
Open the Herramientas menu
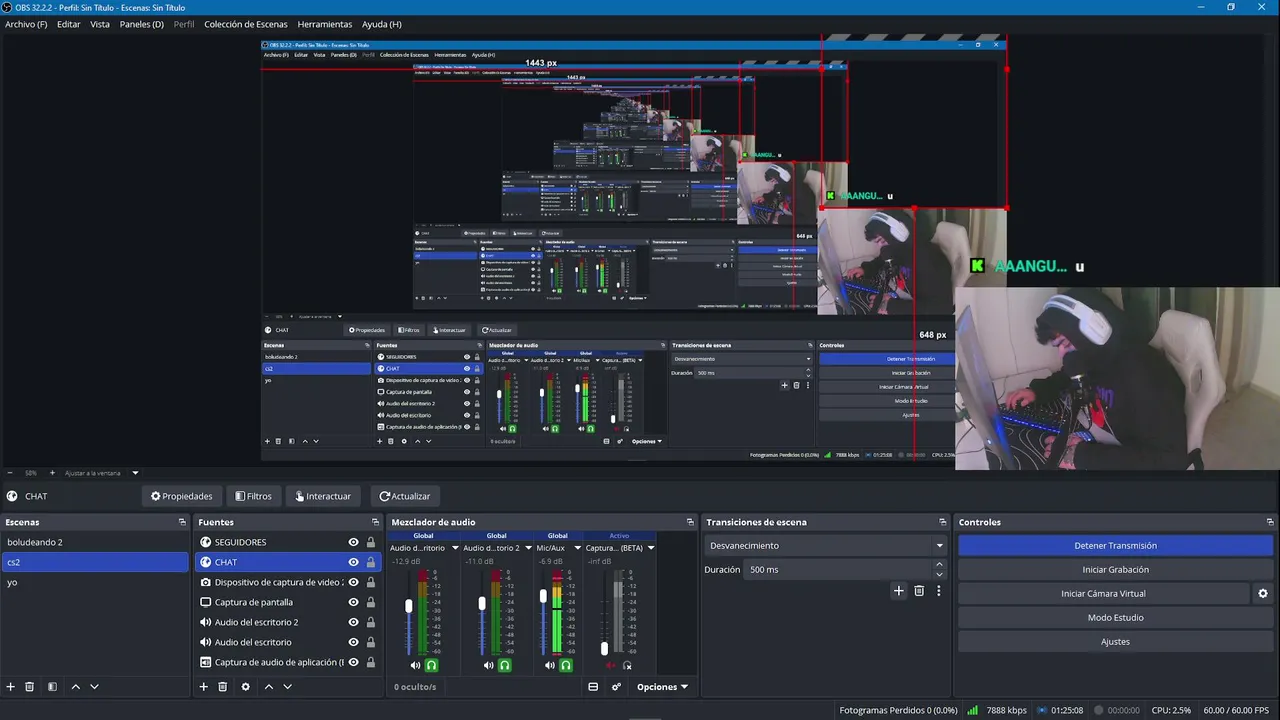pyautogui.click(x=325, y=24)
